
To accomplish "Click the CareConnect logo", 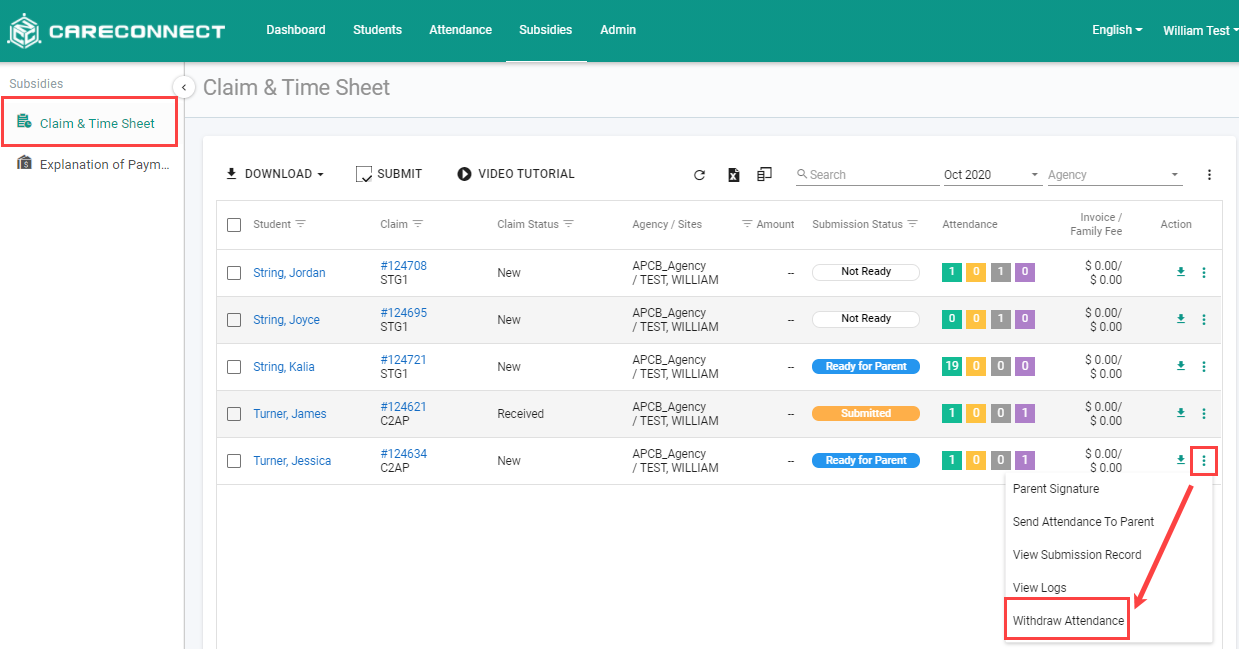I will click(x=116, y=31).
